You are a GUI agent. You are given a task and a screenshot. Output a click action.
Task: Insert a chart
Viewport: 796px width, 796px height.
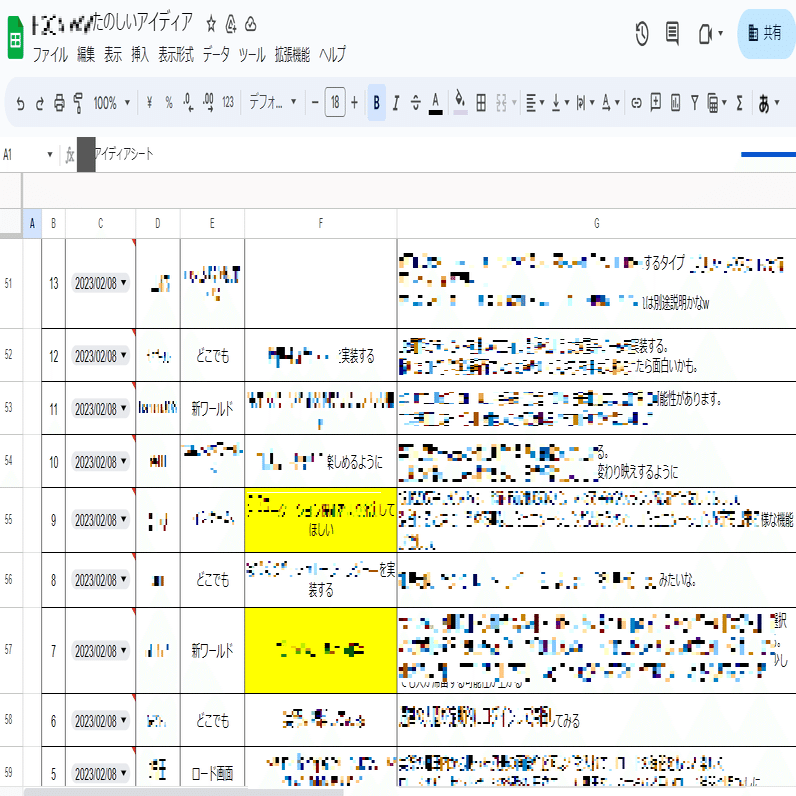675,103
